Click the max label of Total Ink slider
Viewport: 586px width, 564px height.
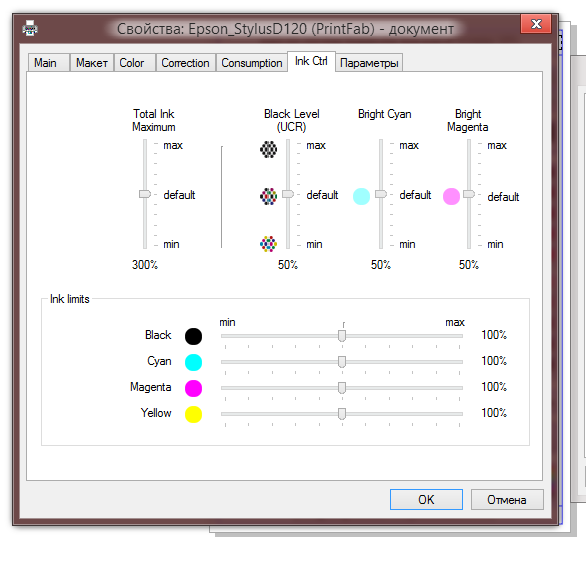point(173,145)
